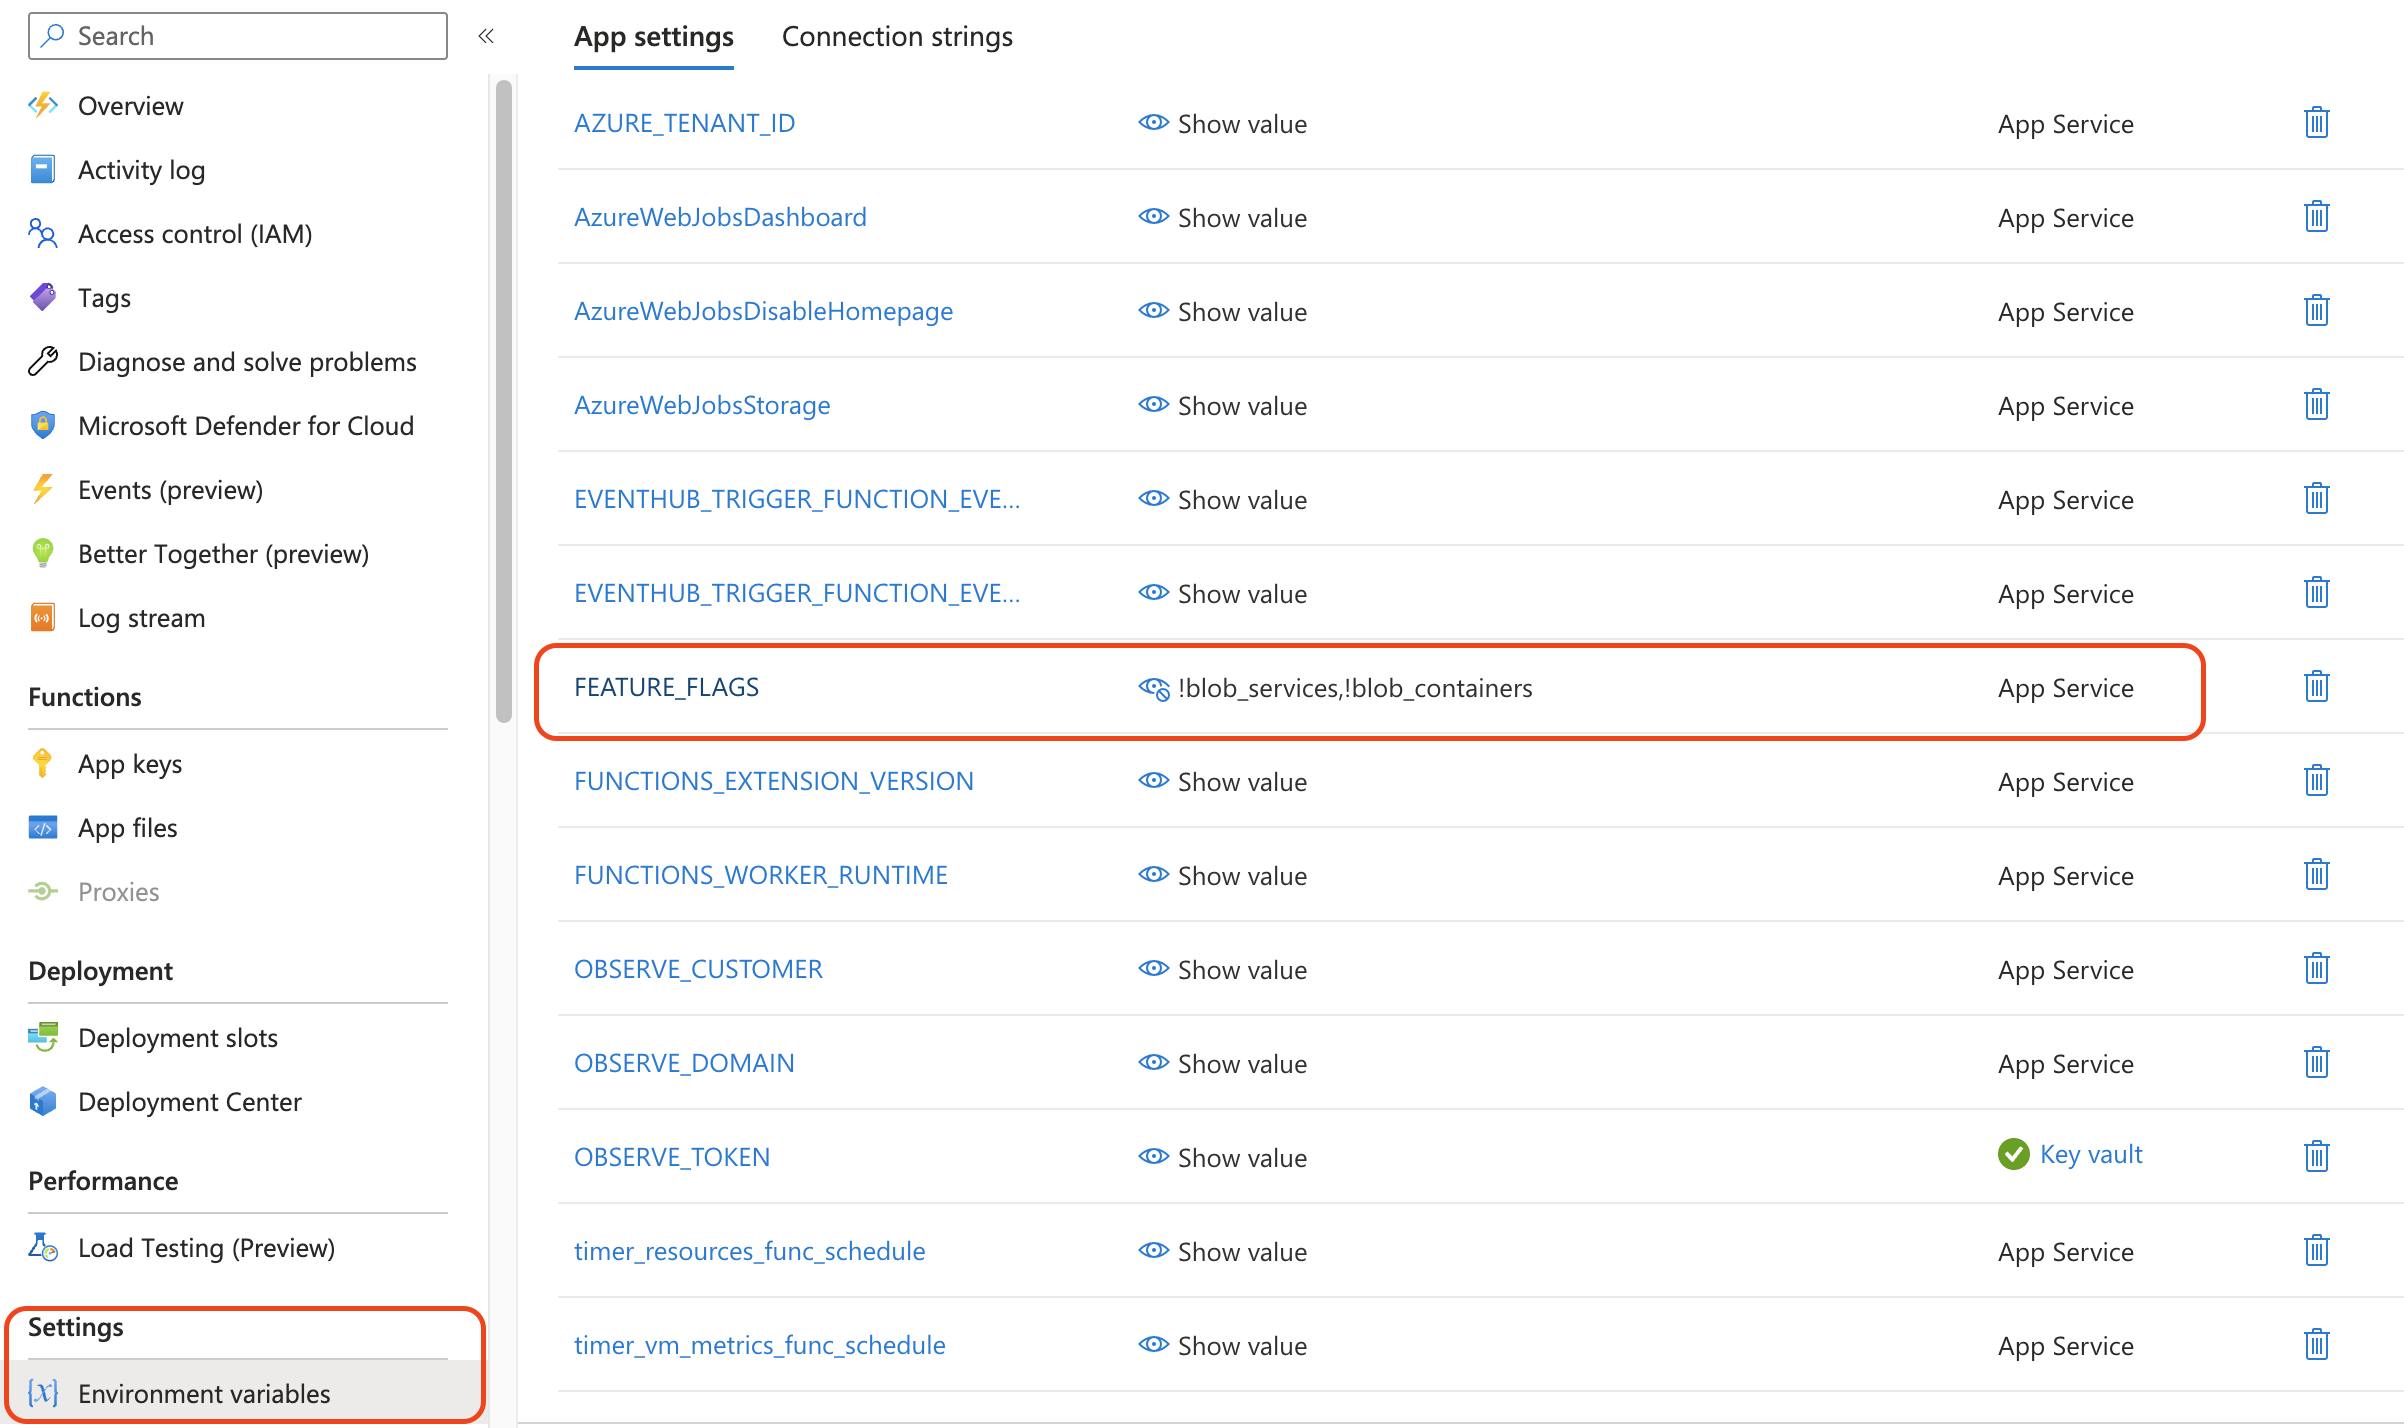
Task: Open the Log stream page
Action: pos(141,618)
